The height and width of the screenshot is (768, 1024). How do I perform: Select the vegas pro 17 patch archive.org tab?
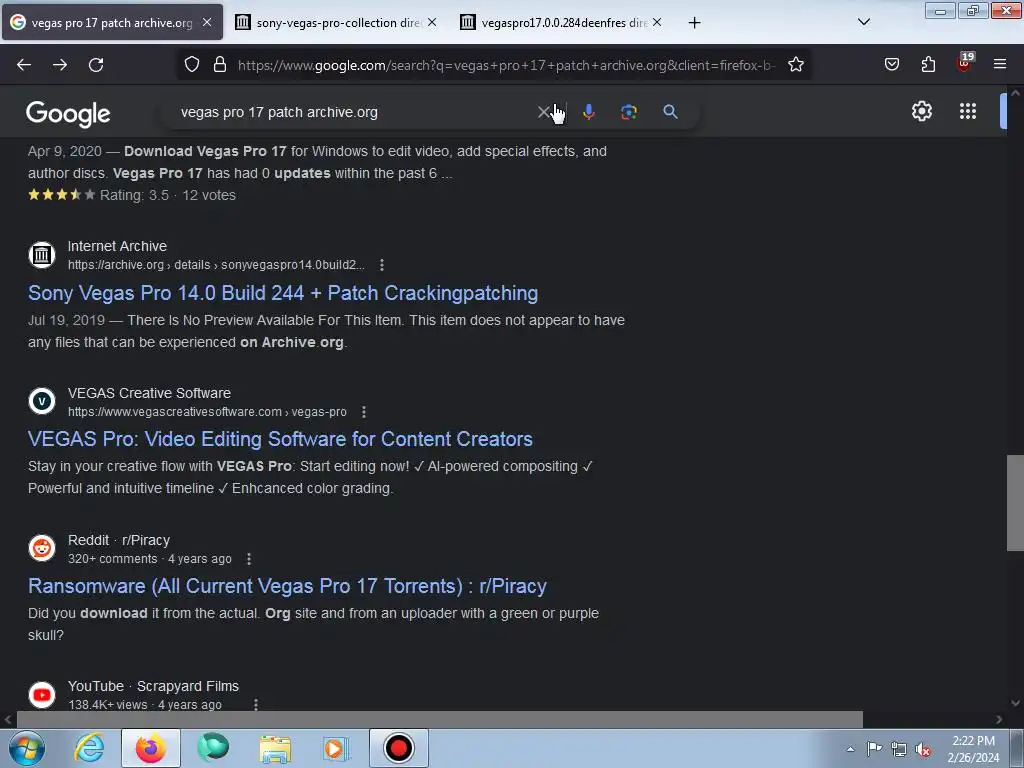[x=112, y=23]
